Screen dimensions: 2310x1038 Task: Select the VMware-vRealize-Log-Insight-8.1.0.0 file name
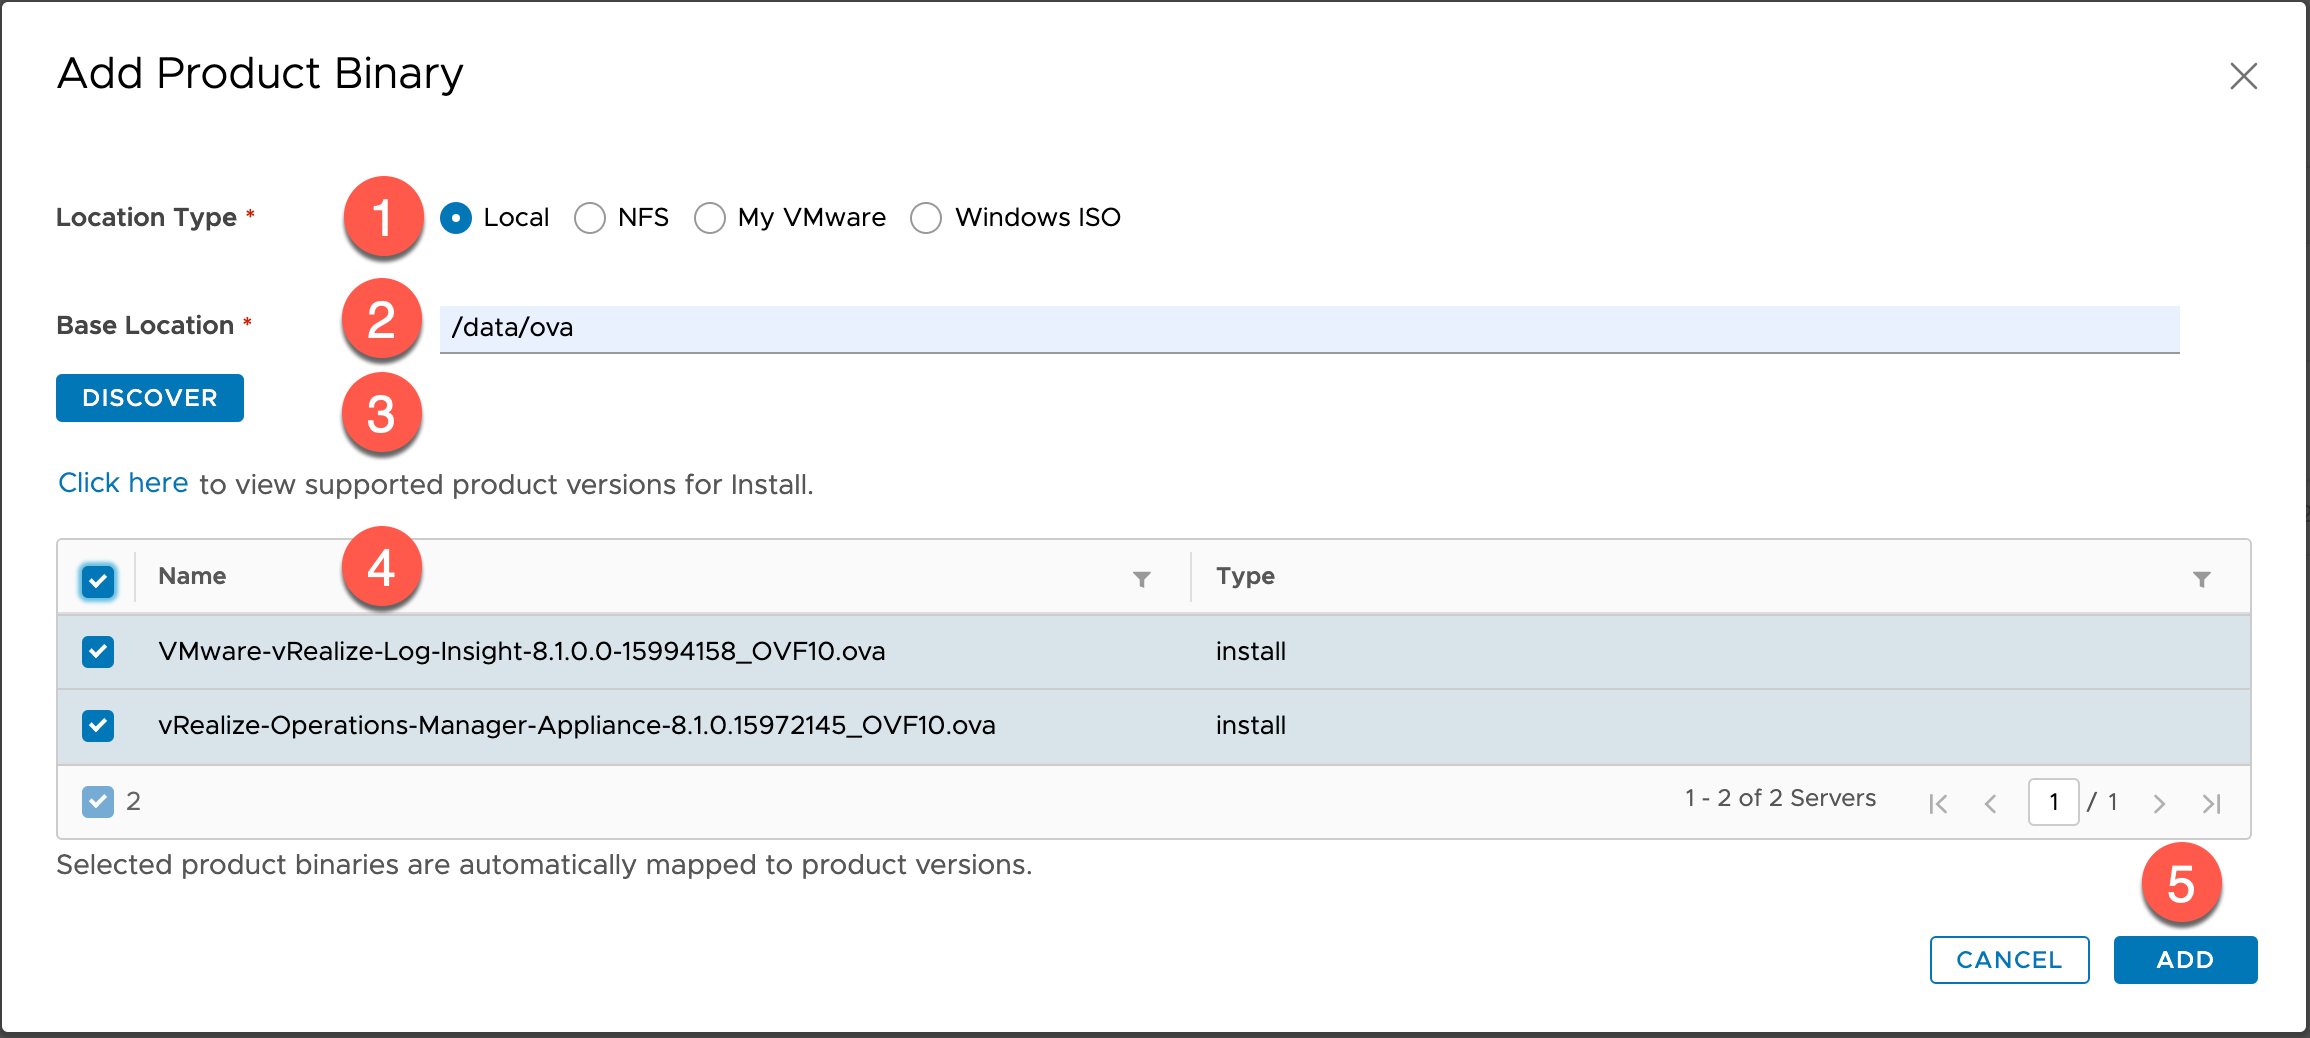coord(521,651)
